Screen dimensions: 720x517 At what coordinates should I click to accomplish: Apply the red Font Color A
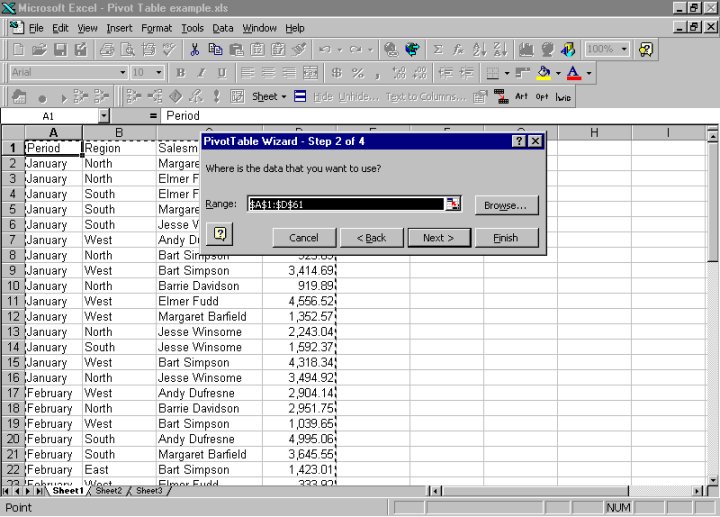574,73
